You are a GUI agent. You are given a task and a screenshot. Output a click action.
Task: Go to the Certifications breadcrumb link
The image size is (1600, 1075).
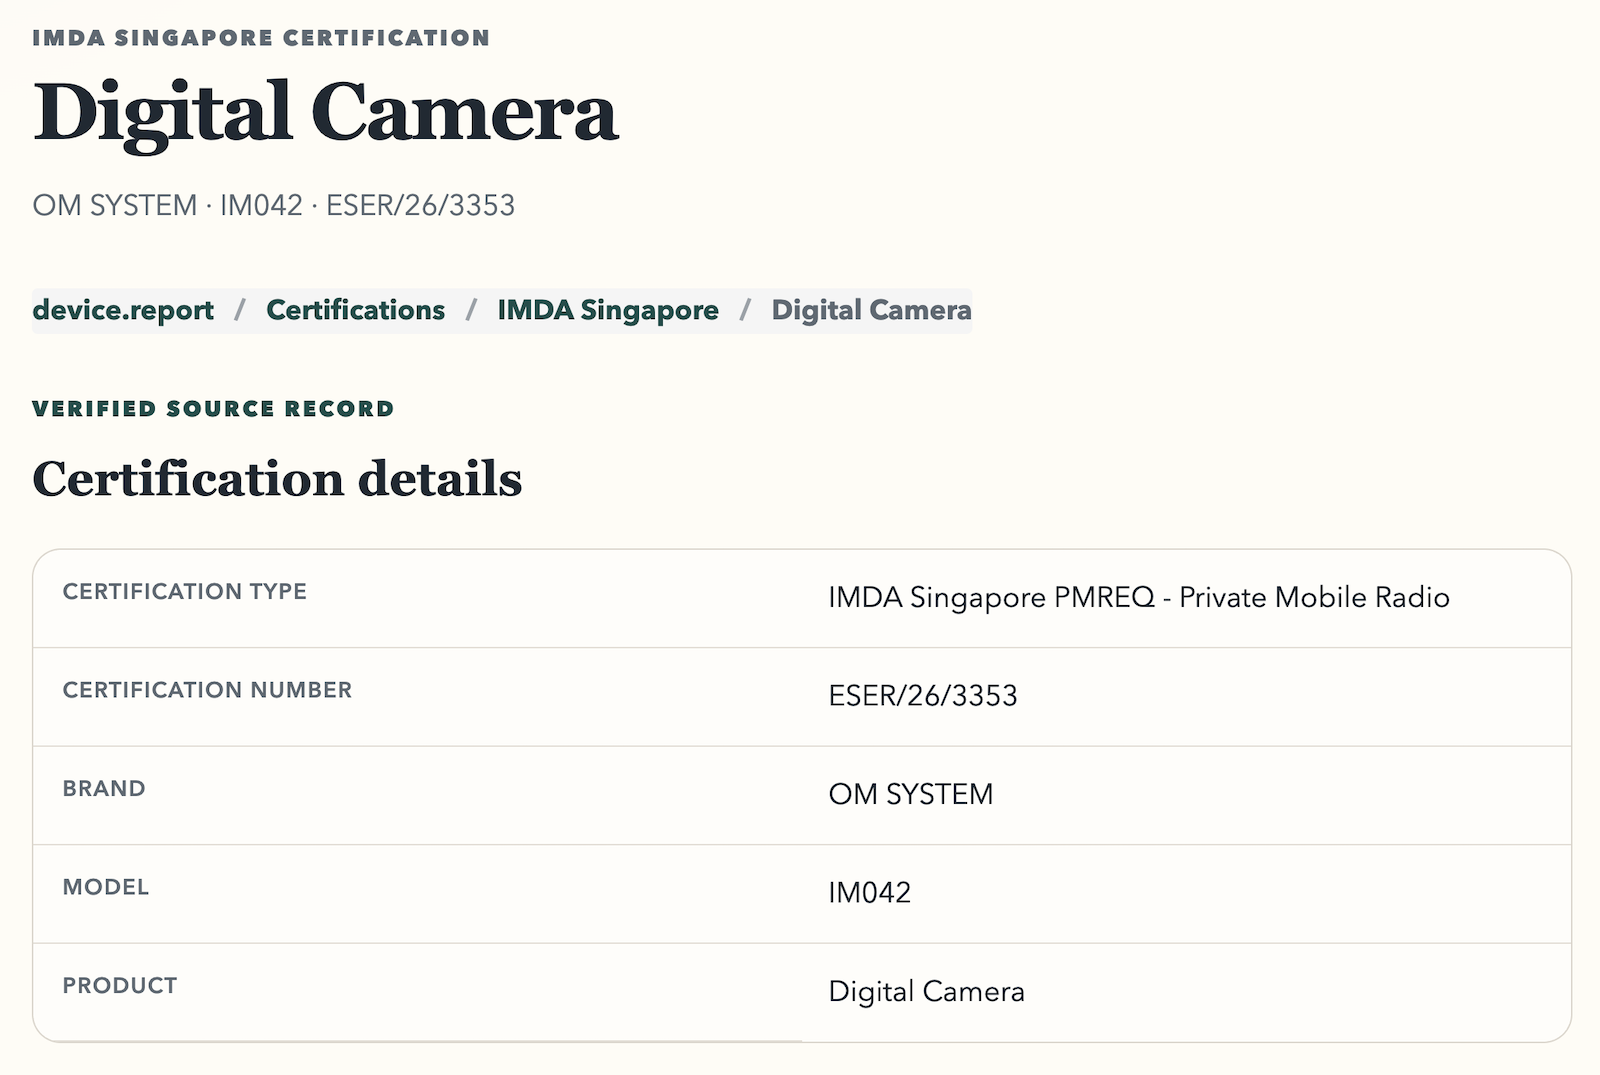click(x=355, y=310)
